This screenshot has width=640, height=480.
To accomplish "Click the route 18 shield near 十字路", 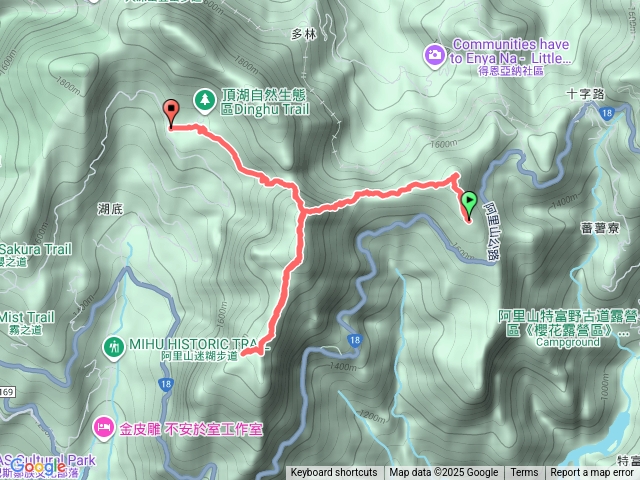I will click(607, 113).
